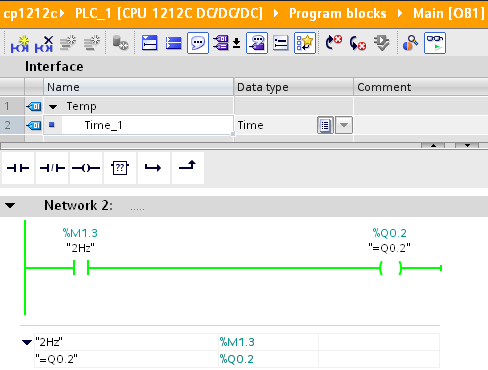
Task: Insert an output coil element
Action: point(86,168)
